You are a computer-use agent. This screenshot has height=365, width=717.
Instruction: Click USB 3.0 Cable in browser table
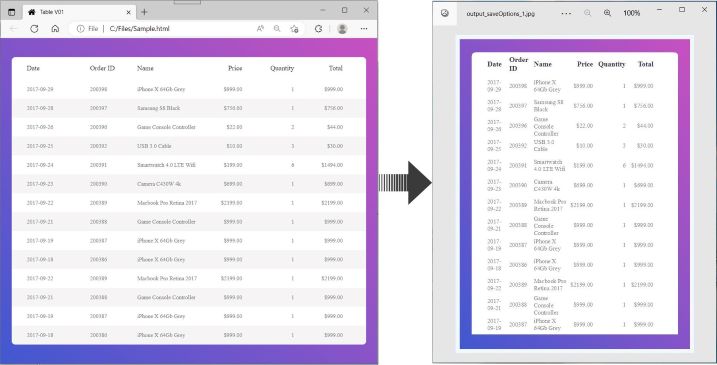pos(154,146)
